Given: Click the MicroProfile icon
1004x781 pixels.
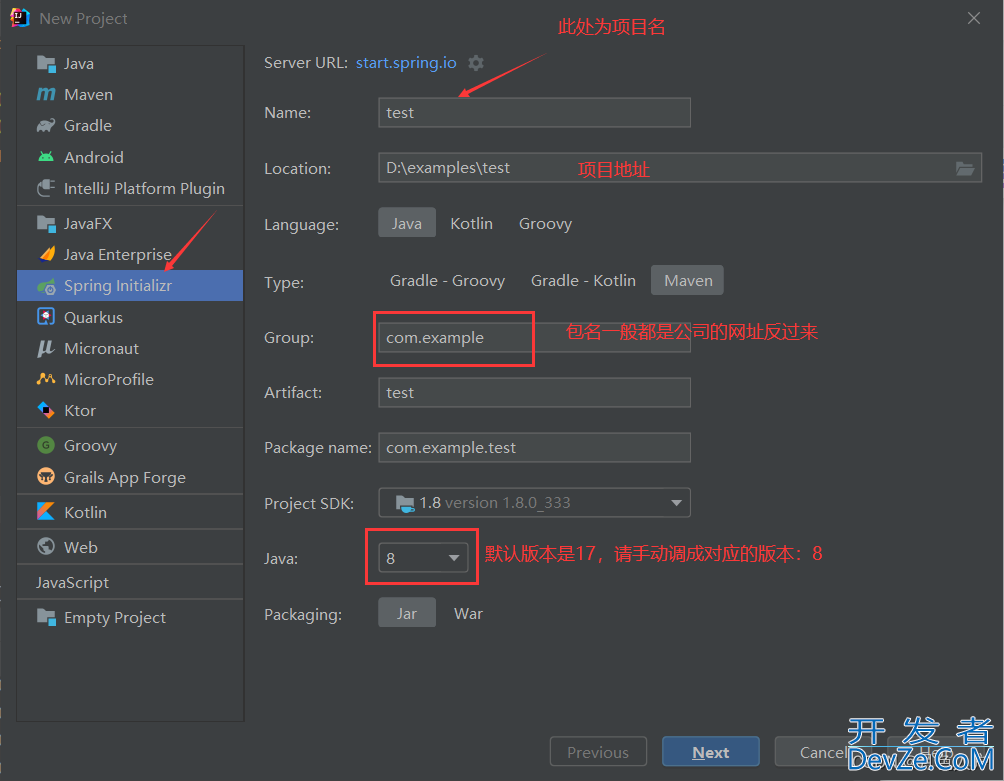Looking at the screenshot, I should click(46, 379).
